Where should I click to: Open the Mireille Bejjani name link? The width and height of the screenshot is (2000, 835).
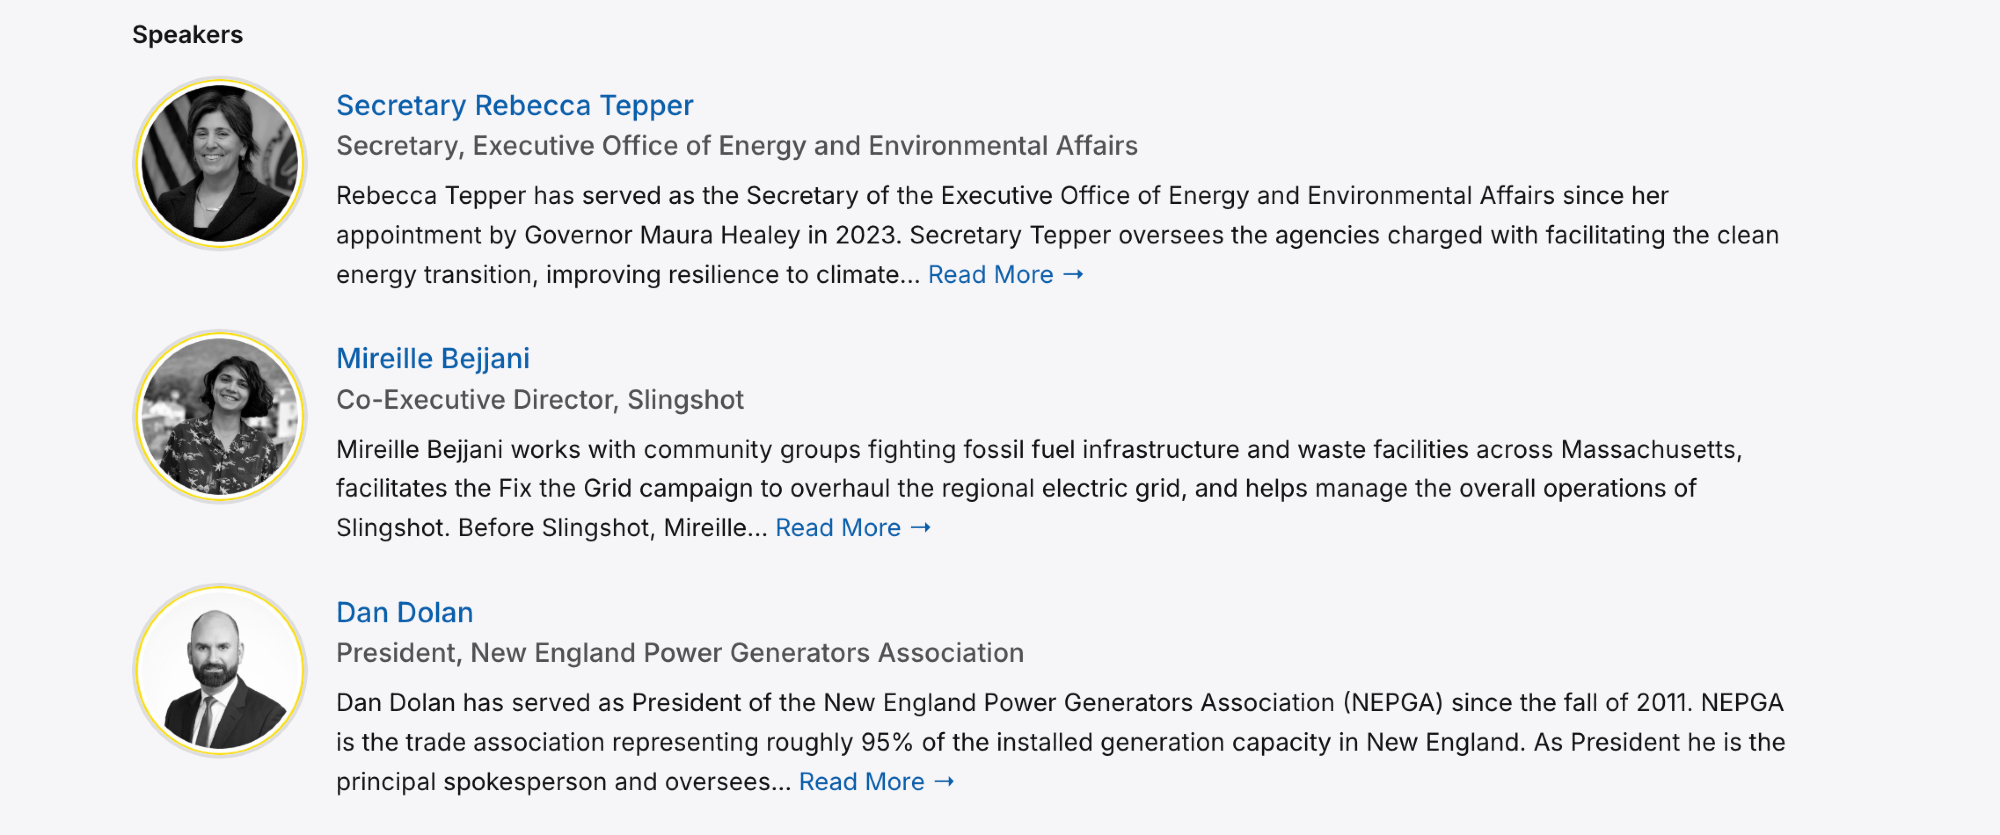pos(432,358)
